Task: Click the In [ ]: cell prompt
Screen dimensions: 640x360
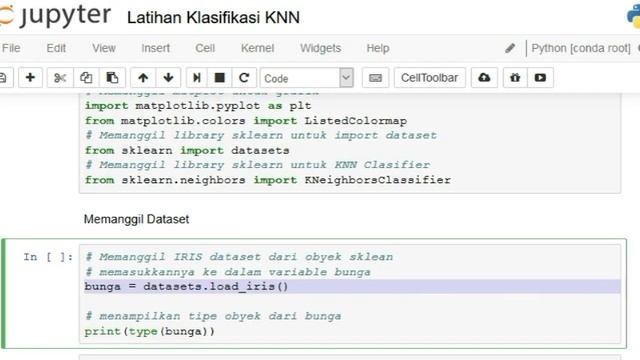Action: pos(48,257)
